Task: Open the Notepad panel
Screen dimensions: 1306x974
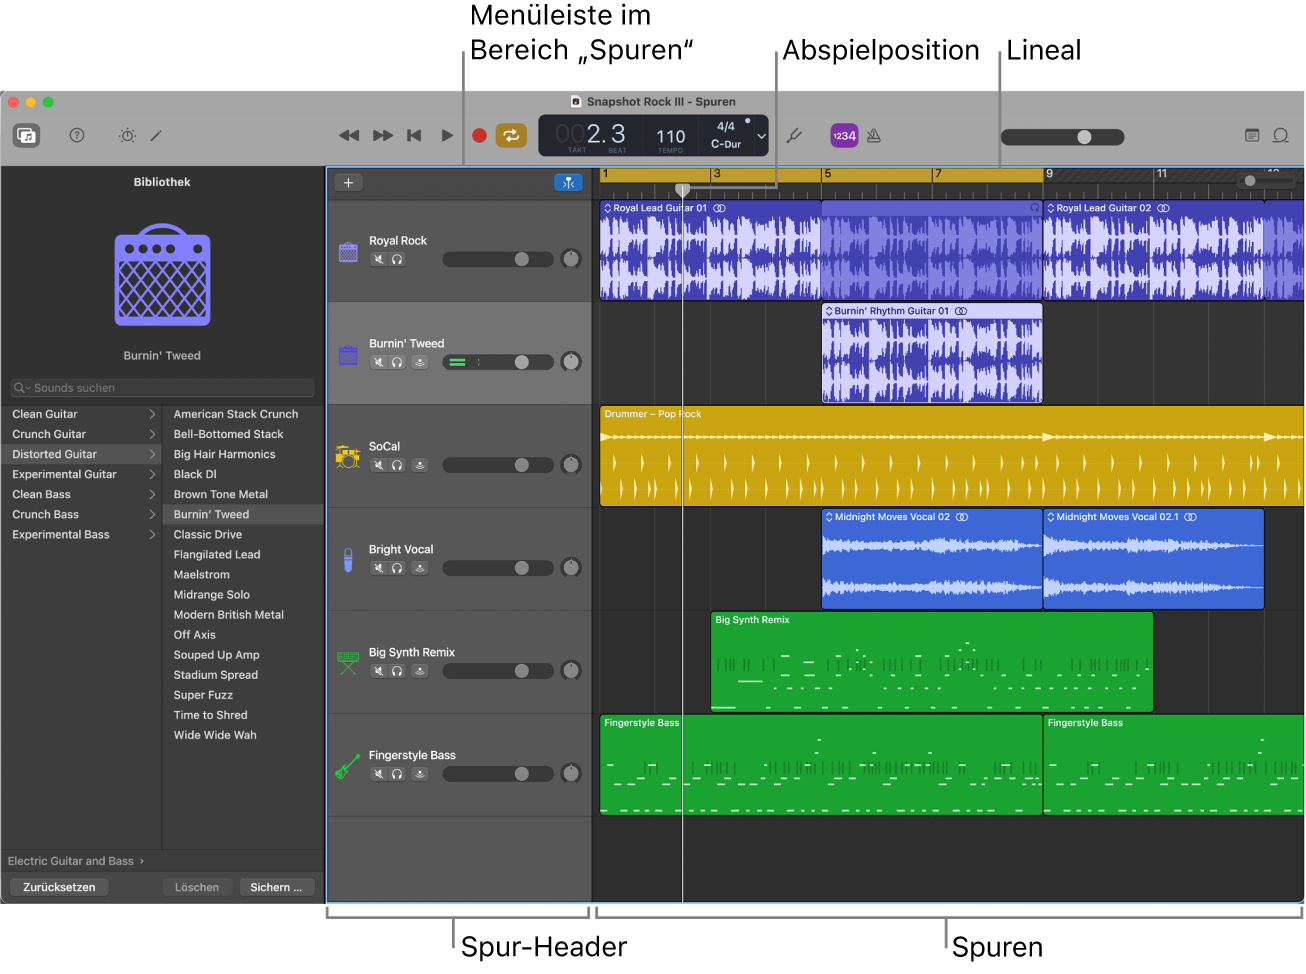Action: [1251, 136]
